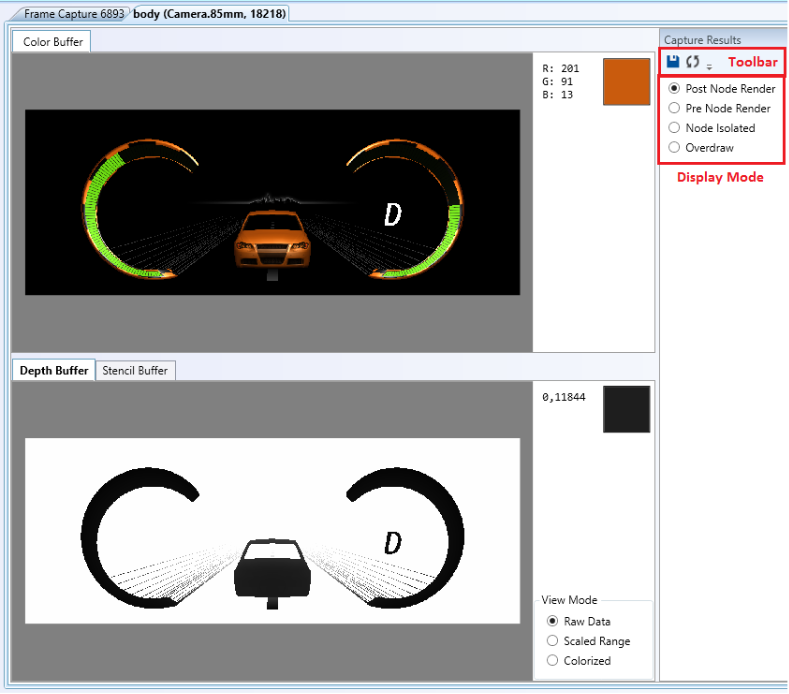Select Overdraw display mode
789x694 pixels.
(x=701, y=147)
